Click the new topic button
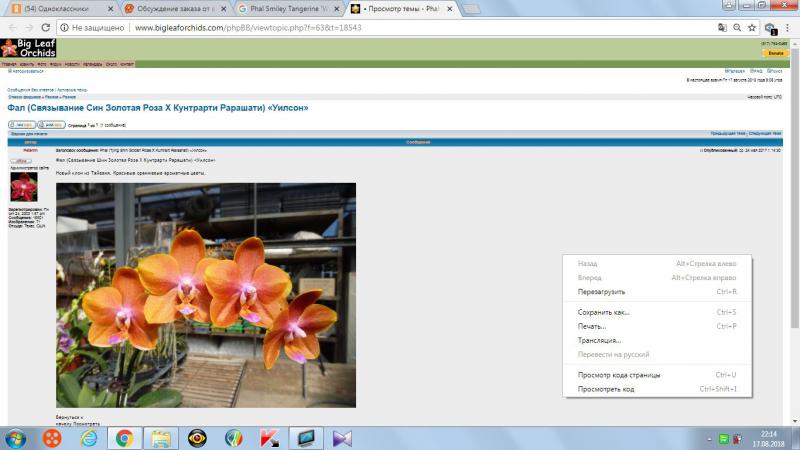The width and height of the screenshot is (800, 450). pyautogui.click(x=20, y=125)
